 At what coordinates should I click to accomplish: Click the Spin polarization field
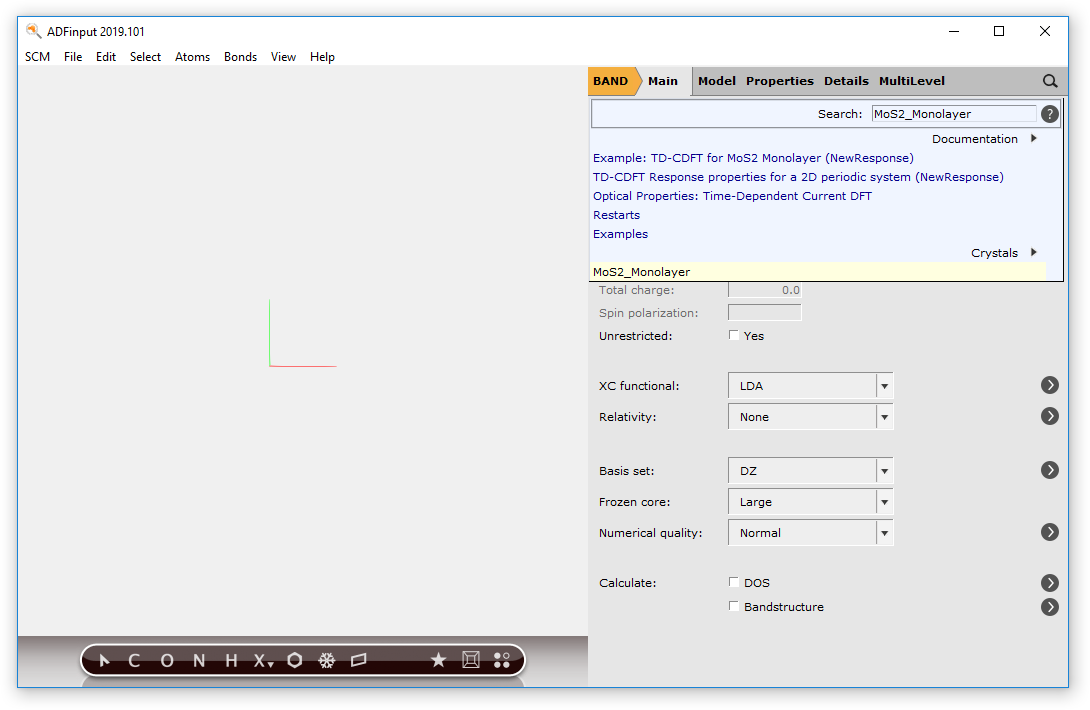[765, 313]
